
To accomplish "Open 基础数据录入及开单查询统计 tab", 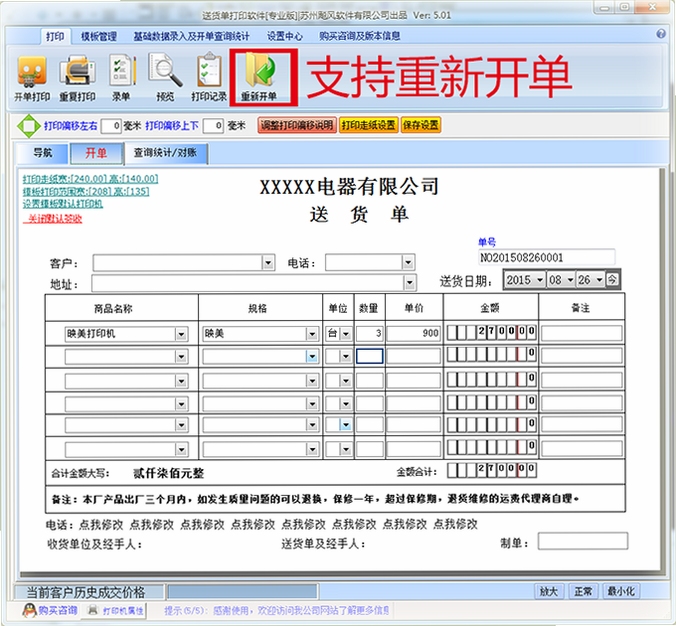I will [x=191, y=36].
